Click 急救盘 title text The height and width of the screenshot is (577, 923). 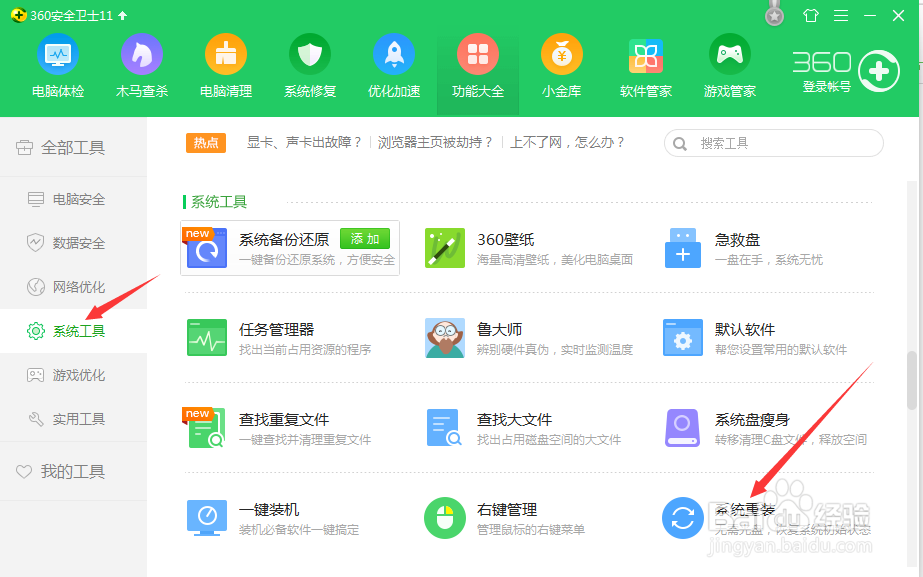737,240
